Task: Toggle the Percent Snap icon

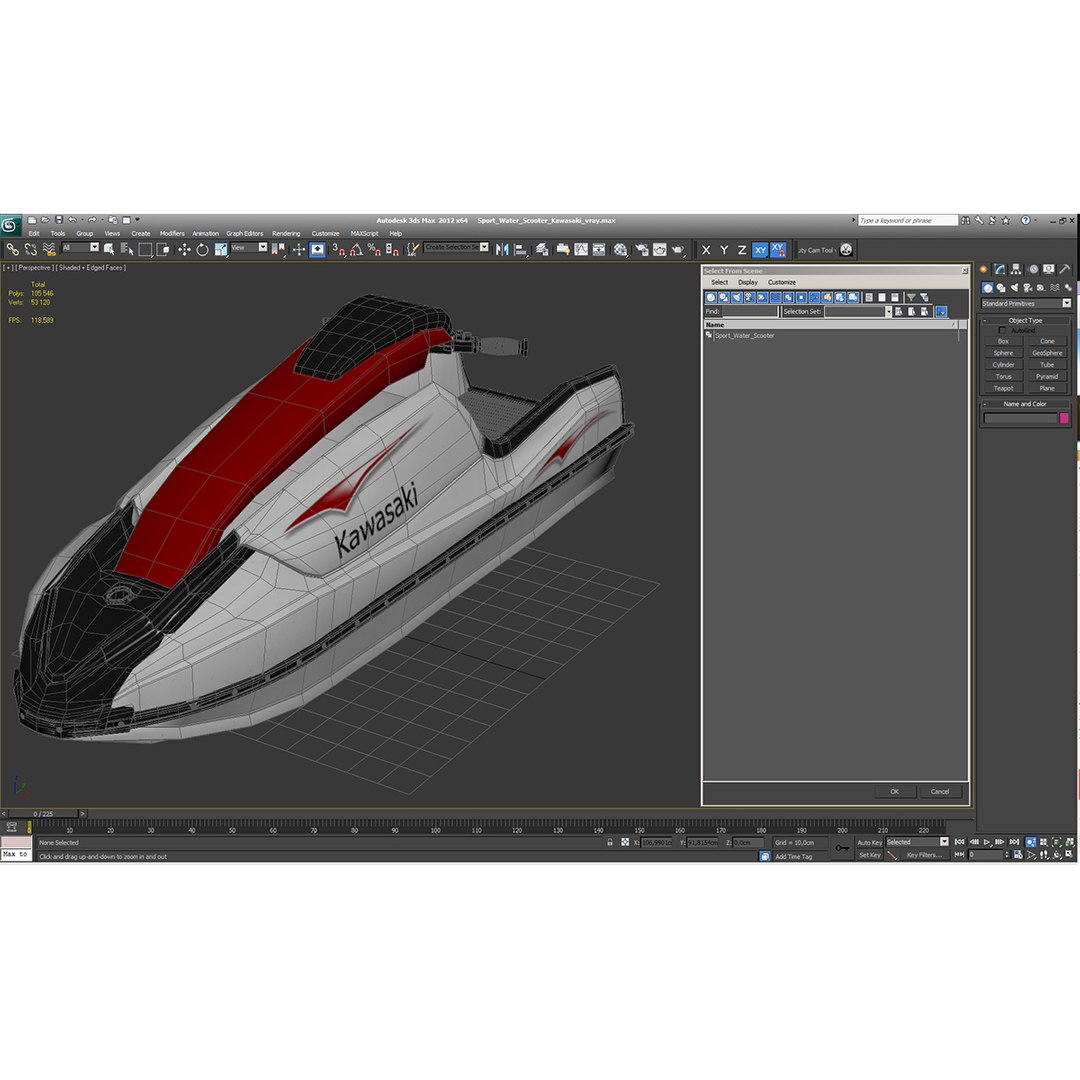Action: [374, 249]
